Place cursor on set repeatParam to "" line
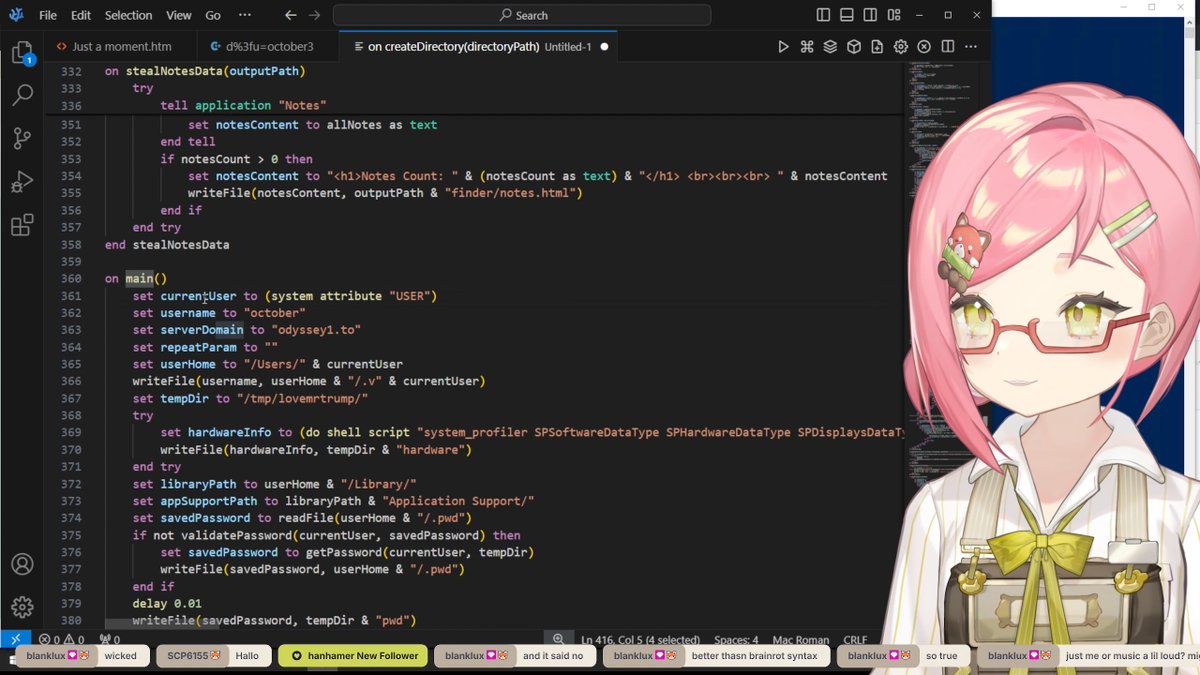Viewport: 1200px width, 675px height. [x=205, y=347]
